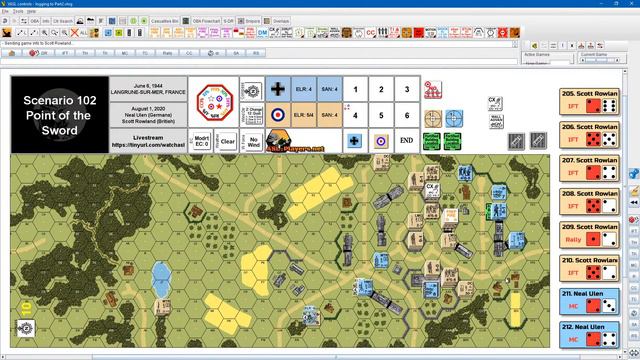Click the IFT dice button
Image resolution: width=640 pixels, height=360 pixels.
tap(64, 53)
